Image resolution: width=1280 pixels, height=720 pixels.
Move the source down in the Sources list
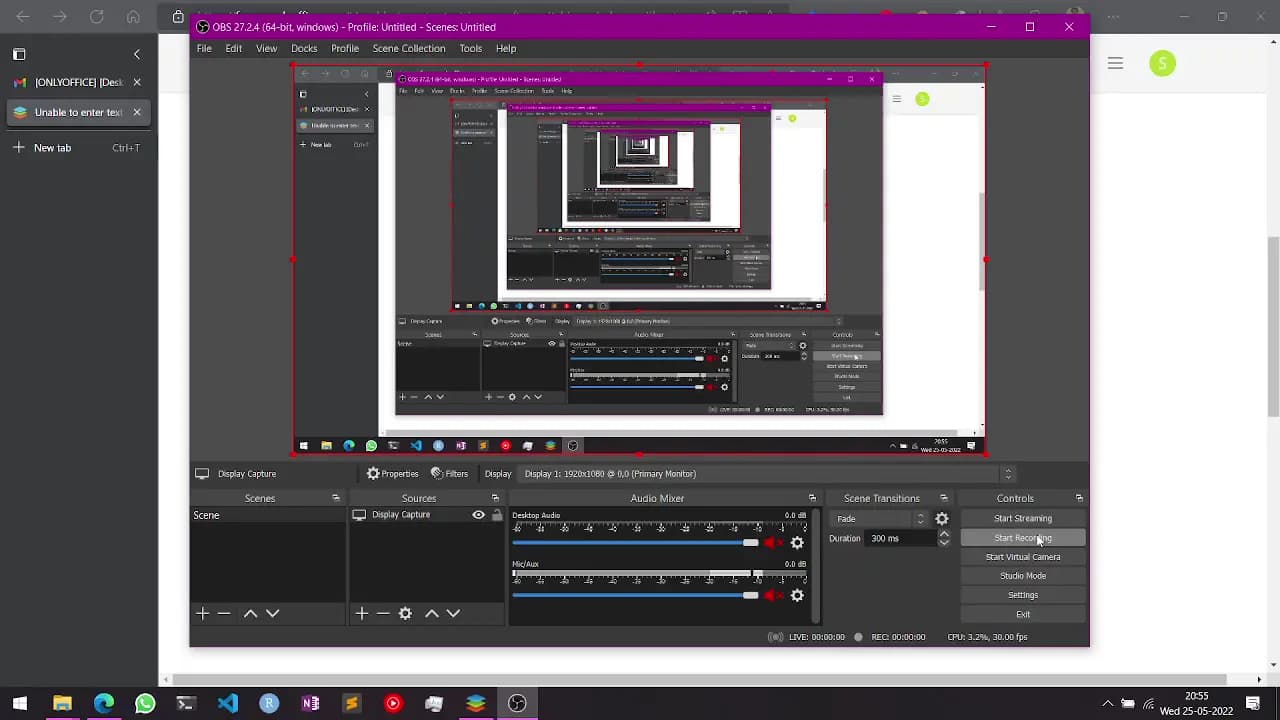pyautogui.click(x=453, y=613)
